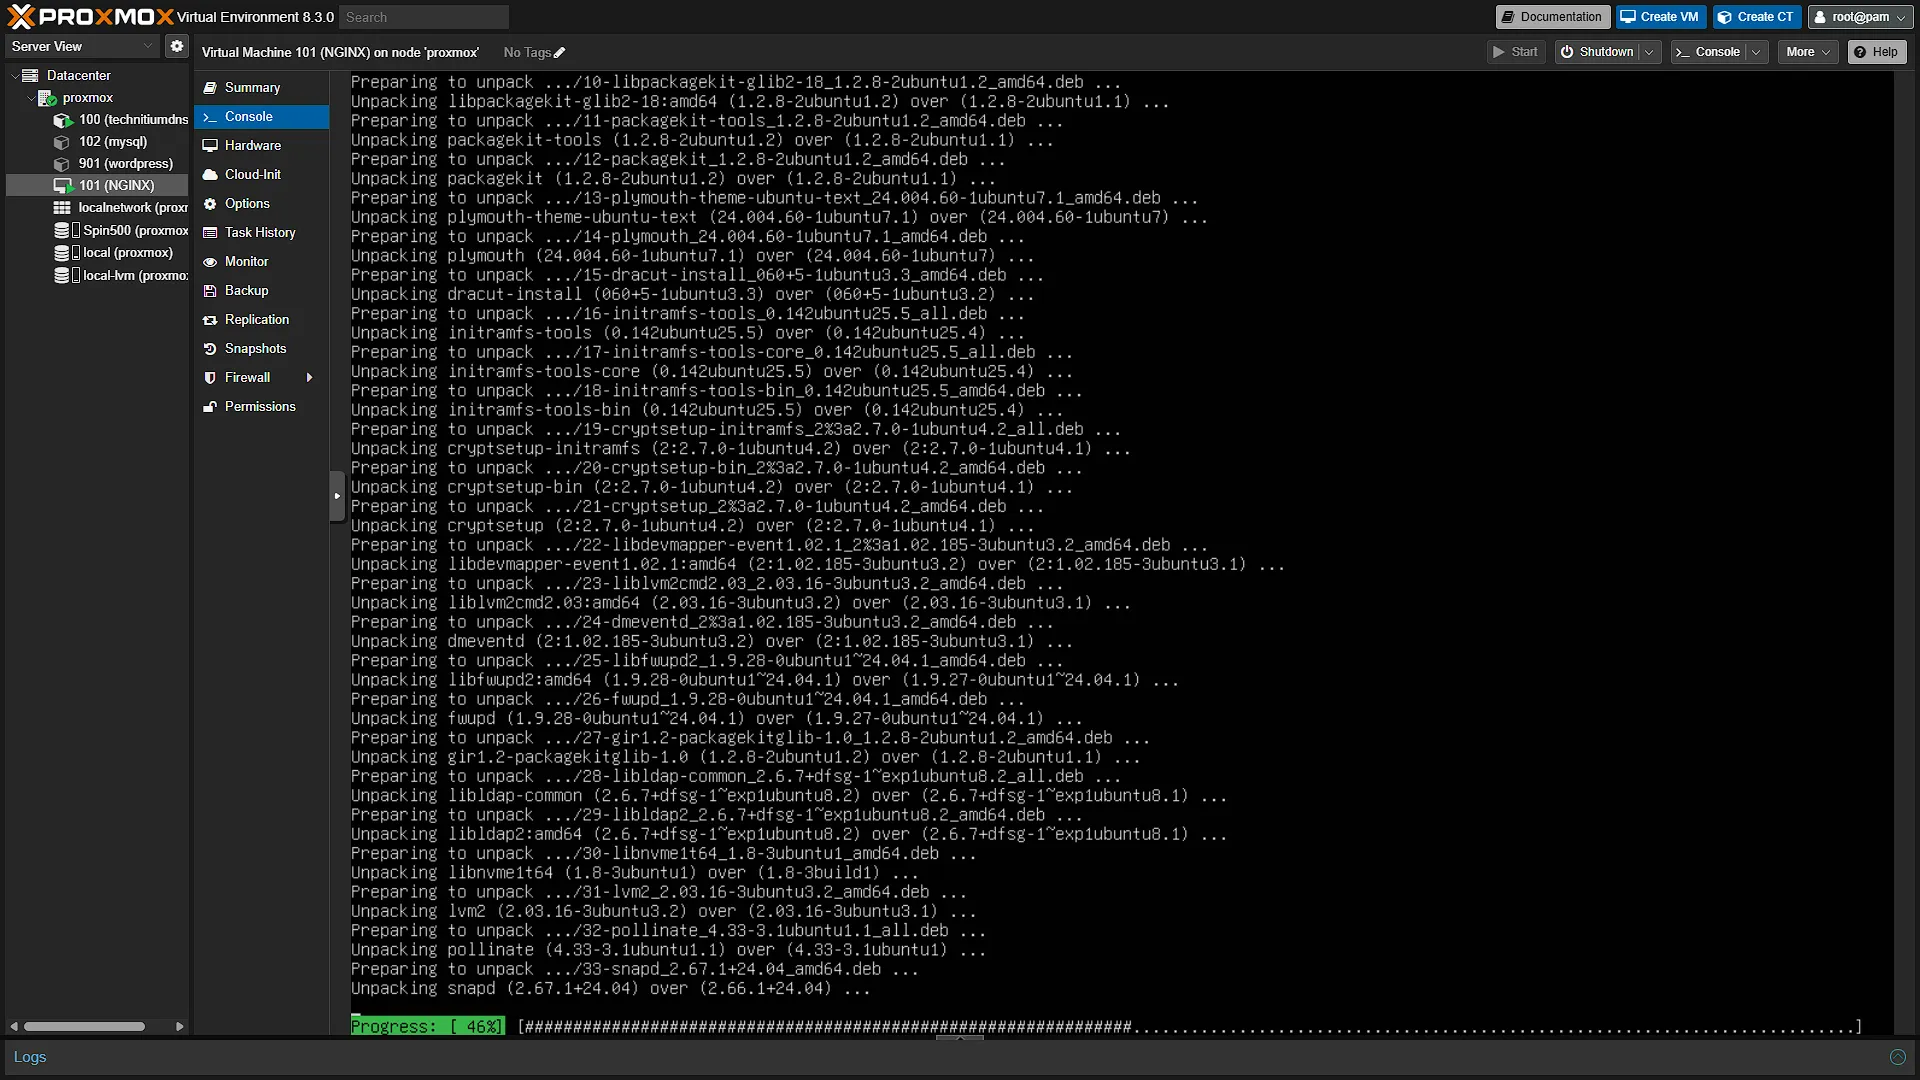Image resolution: width=1920 pixels, height=1080 pixels.
Task: Click the Help button
Action: 1877,52
